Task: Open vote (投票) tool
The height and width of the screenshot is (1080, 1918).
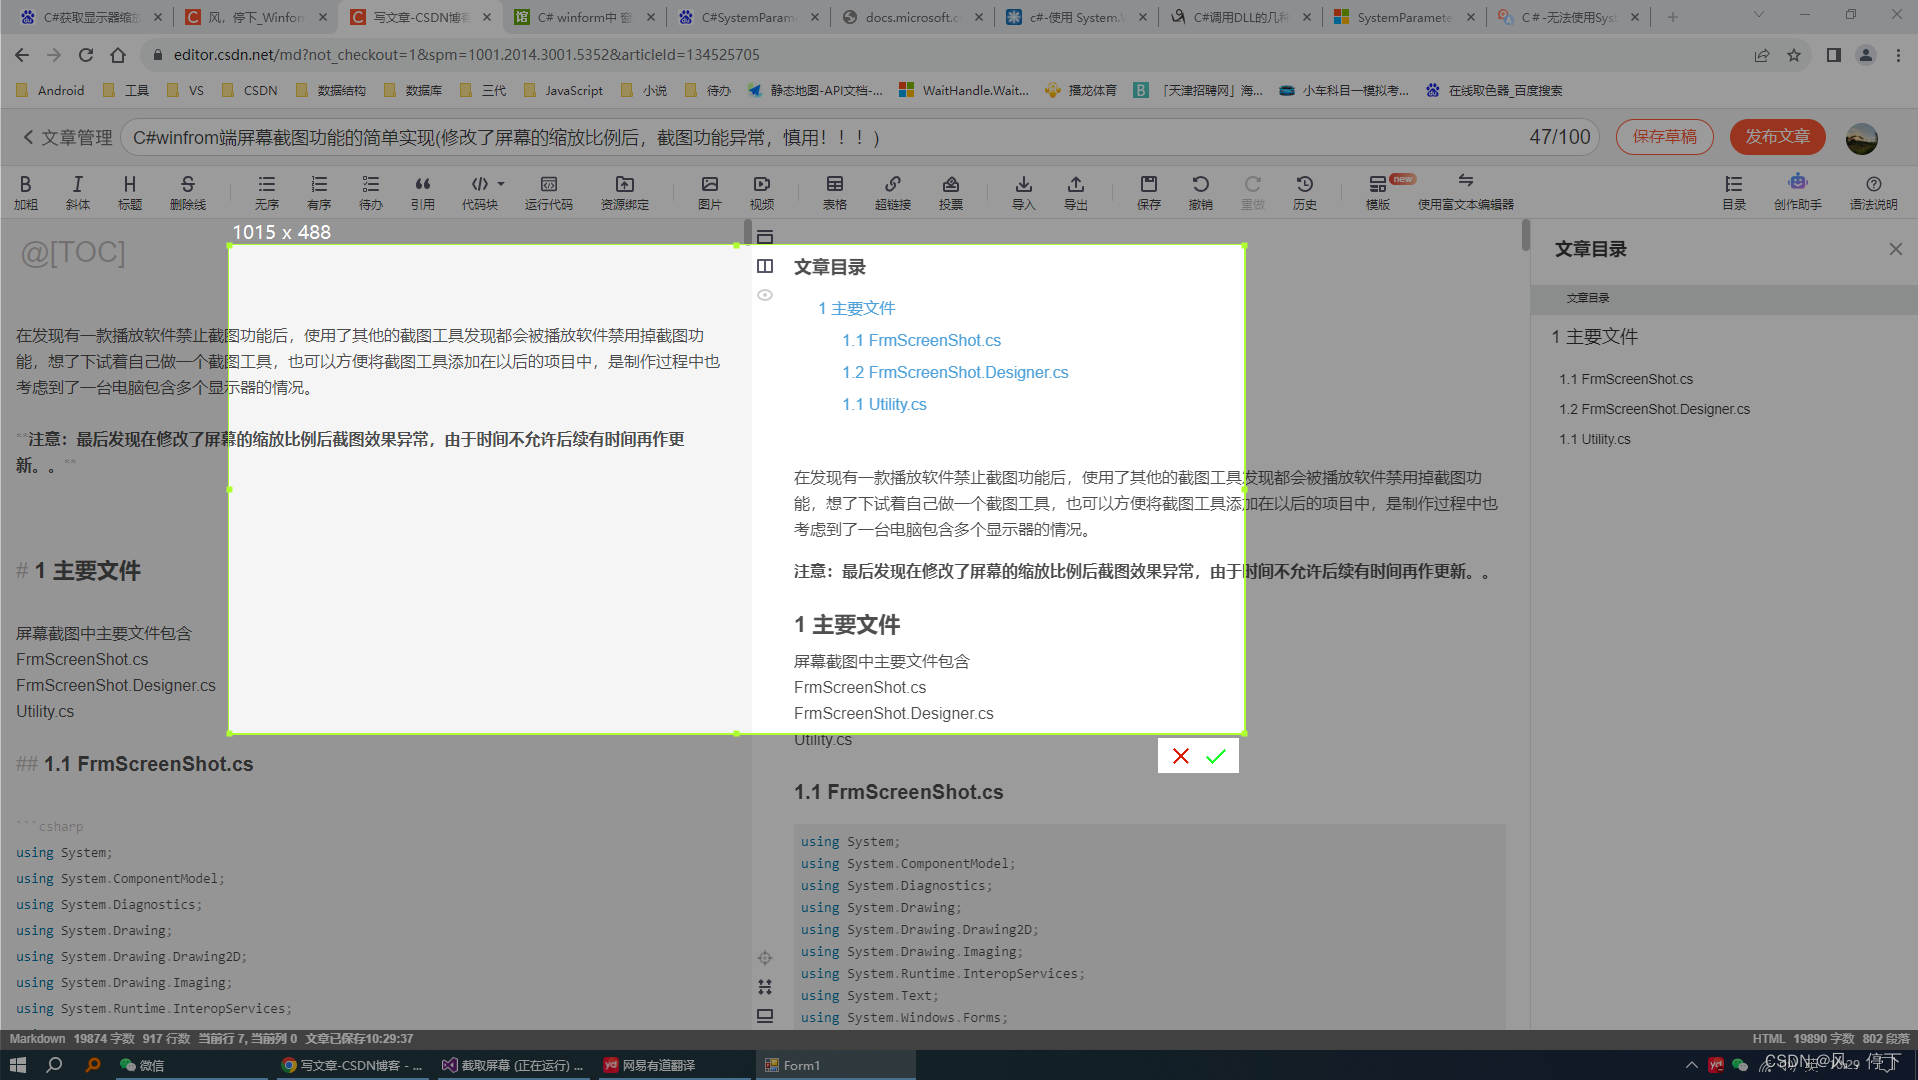Action: (x=951, y=192)
